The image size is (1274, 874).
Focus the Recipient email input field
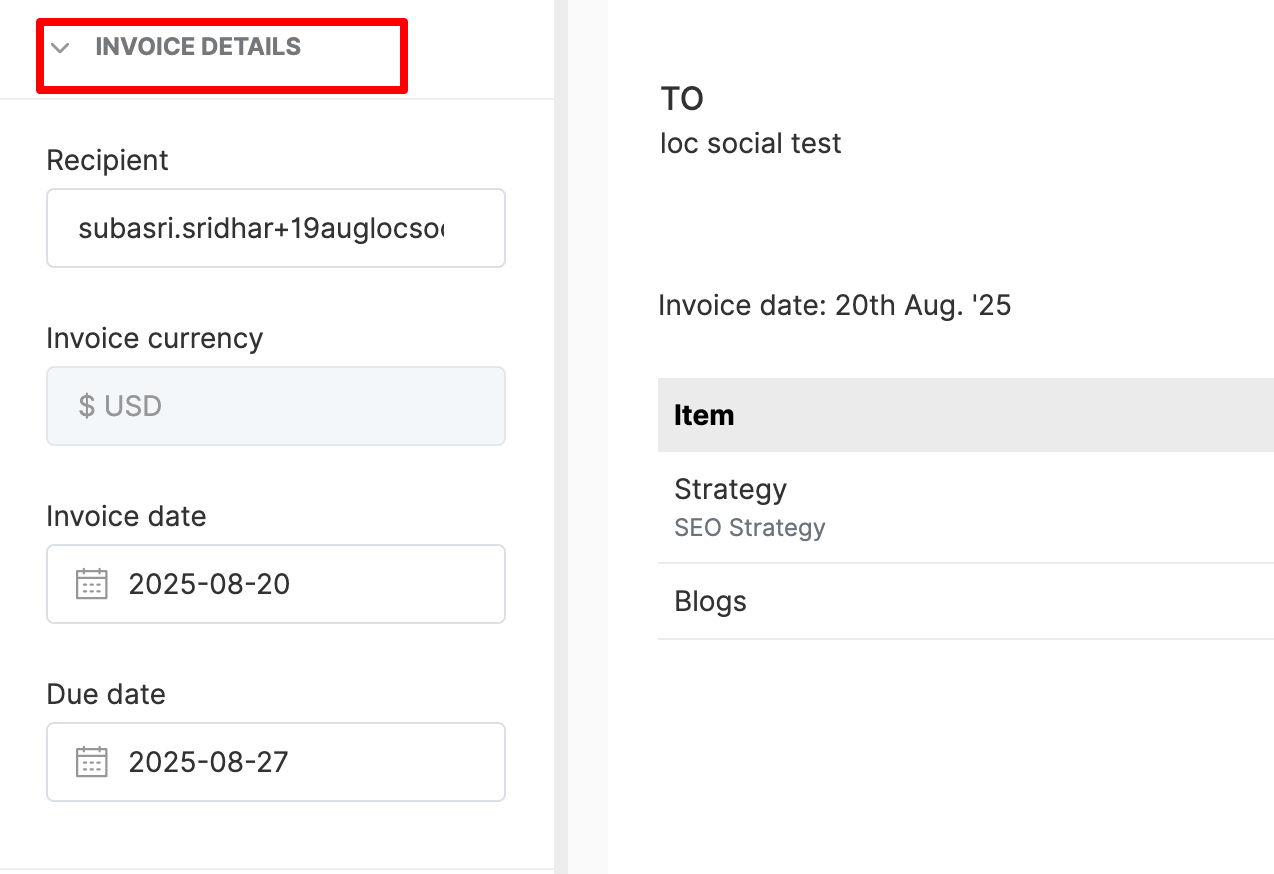275,228
